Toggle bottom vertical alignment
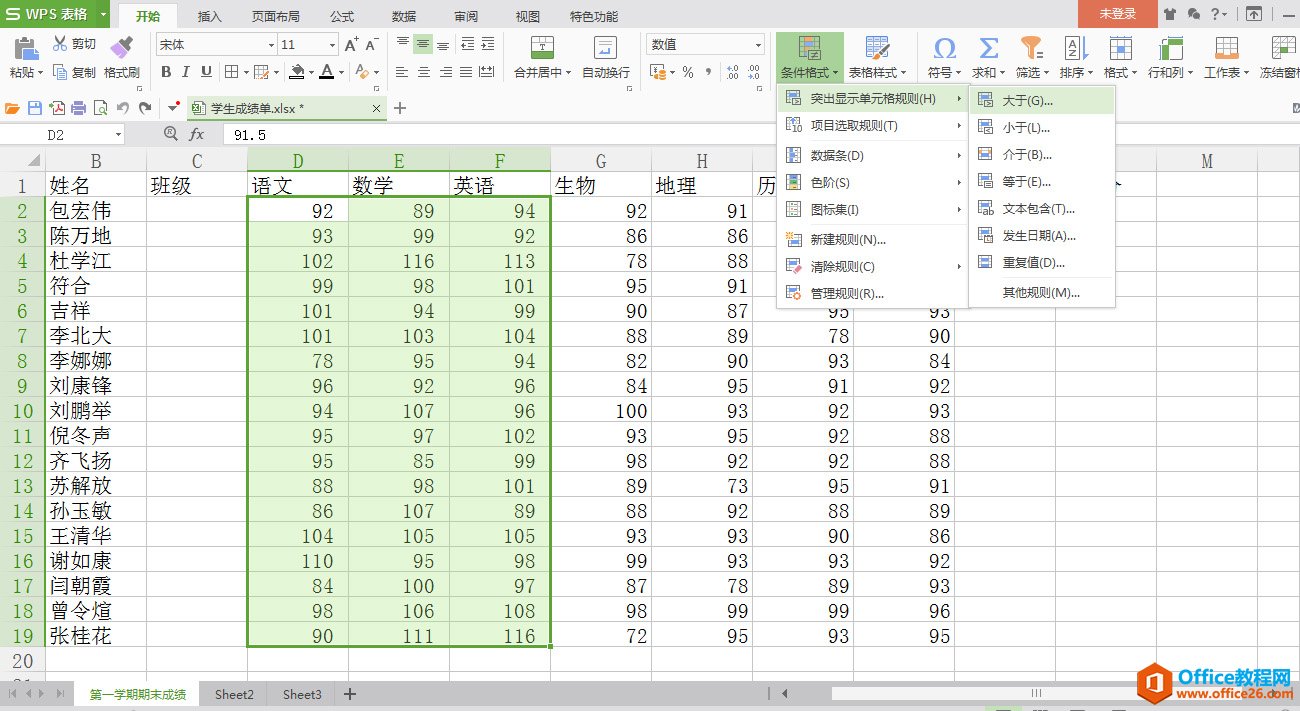 (443, 44)
